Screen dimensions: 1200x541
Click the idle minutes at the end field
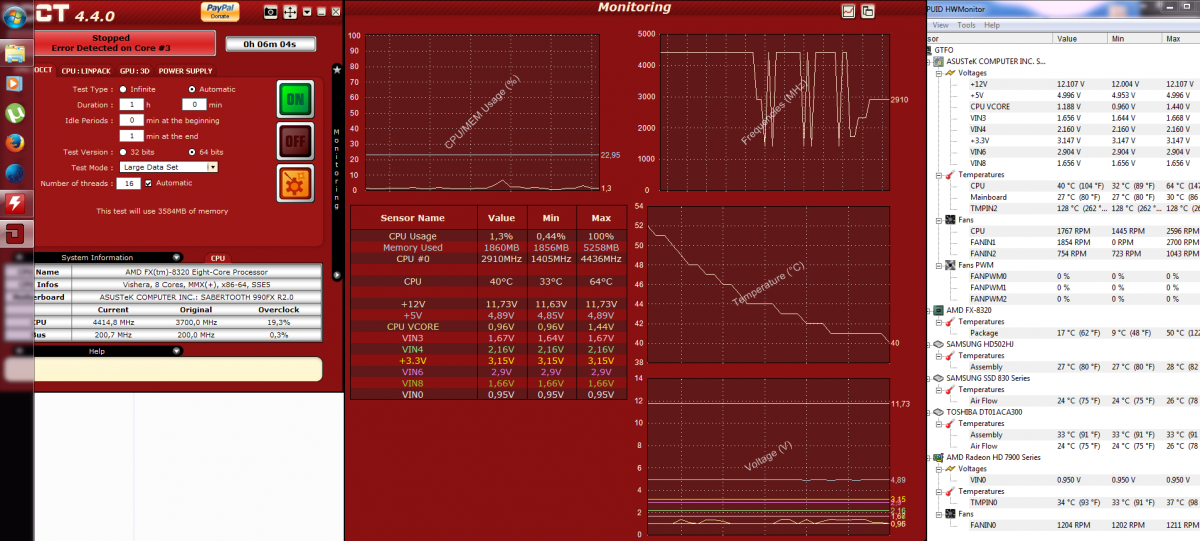coord(130,135)
